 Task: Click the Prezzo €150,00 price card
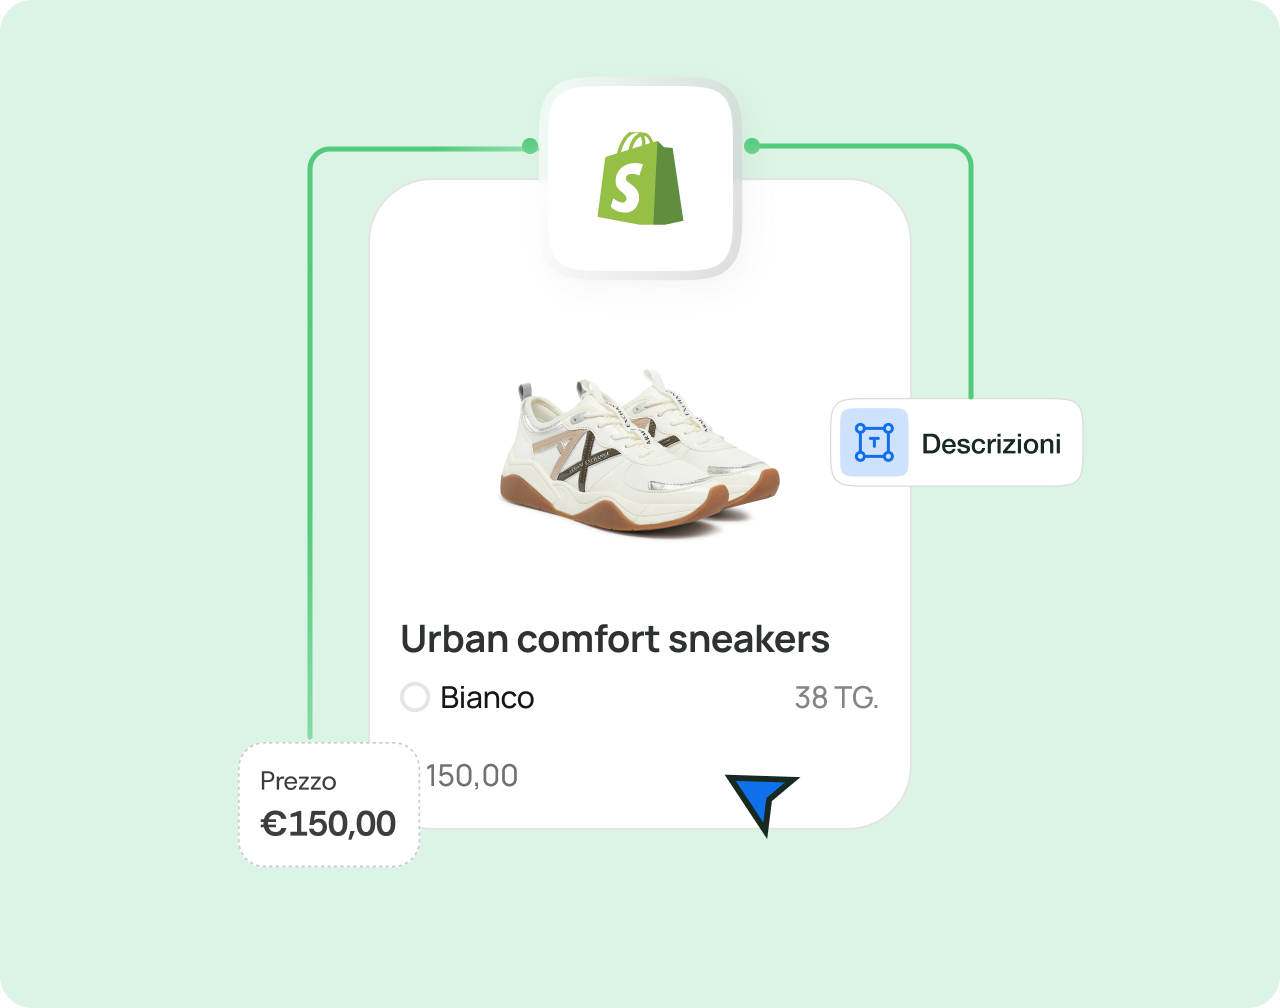329,805
